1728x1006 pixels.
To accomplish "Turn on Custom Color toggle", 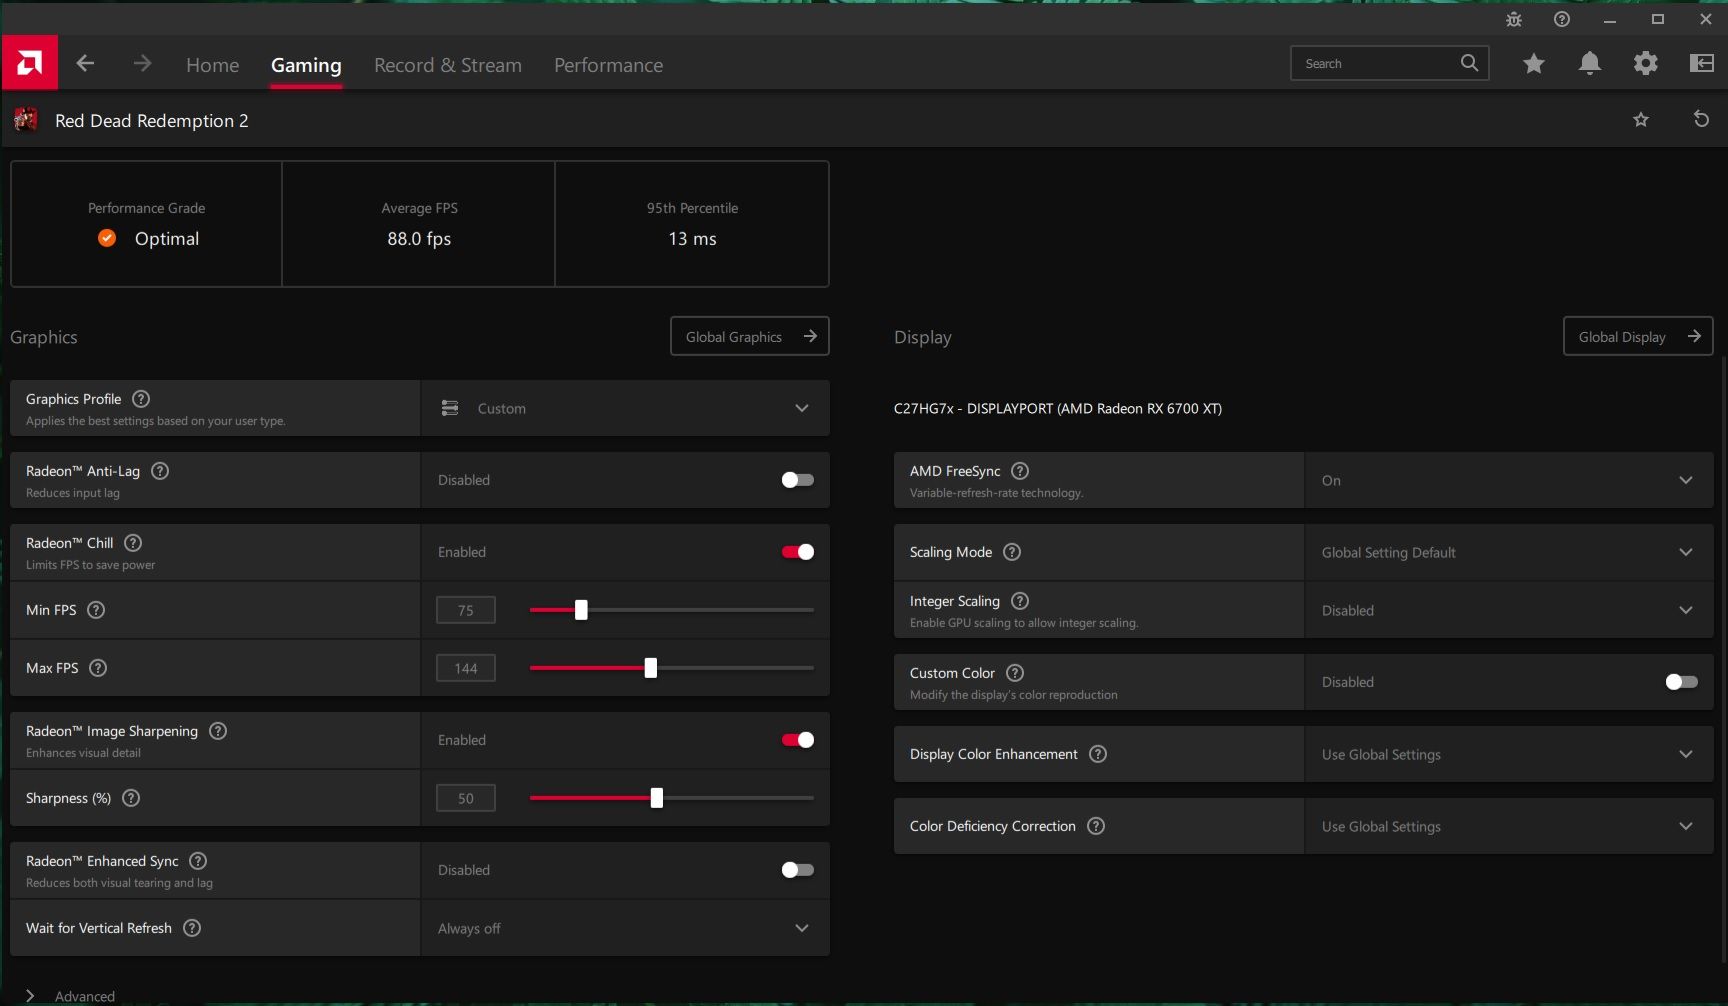I will (x=1681, y=682).
